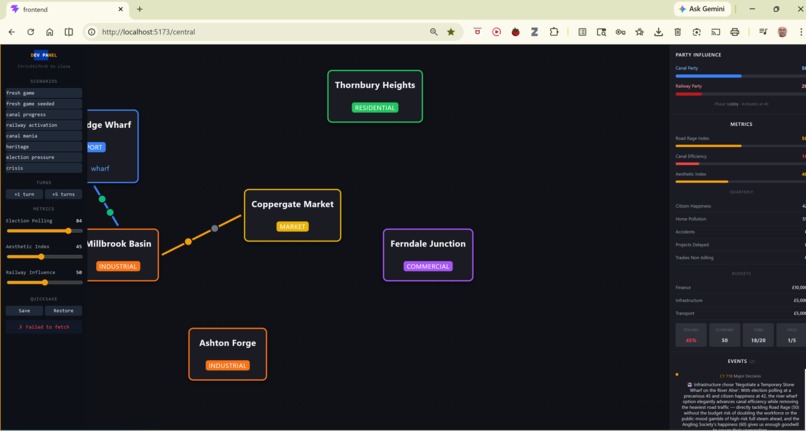Open the Downloads arrow icon
This screenshot has width=806, height=431.
click(658, 32)
